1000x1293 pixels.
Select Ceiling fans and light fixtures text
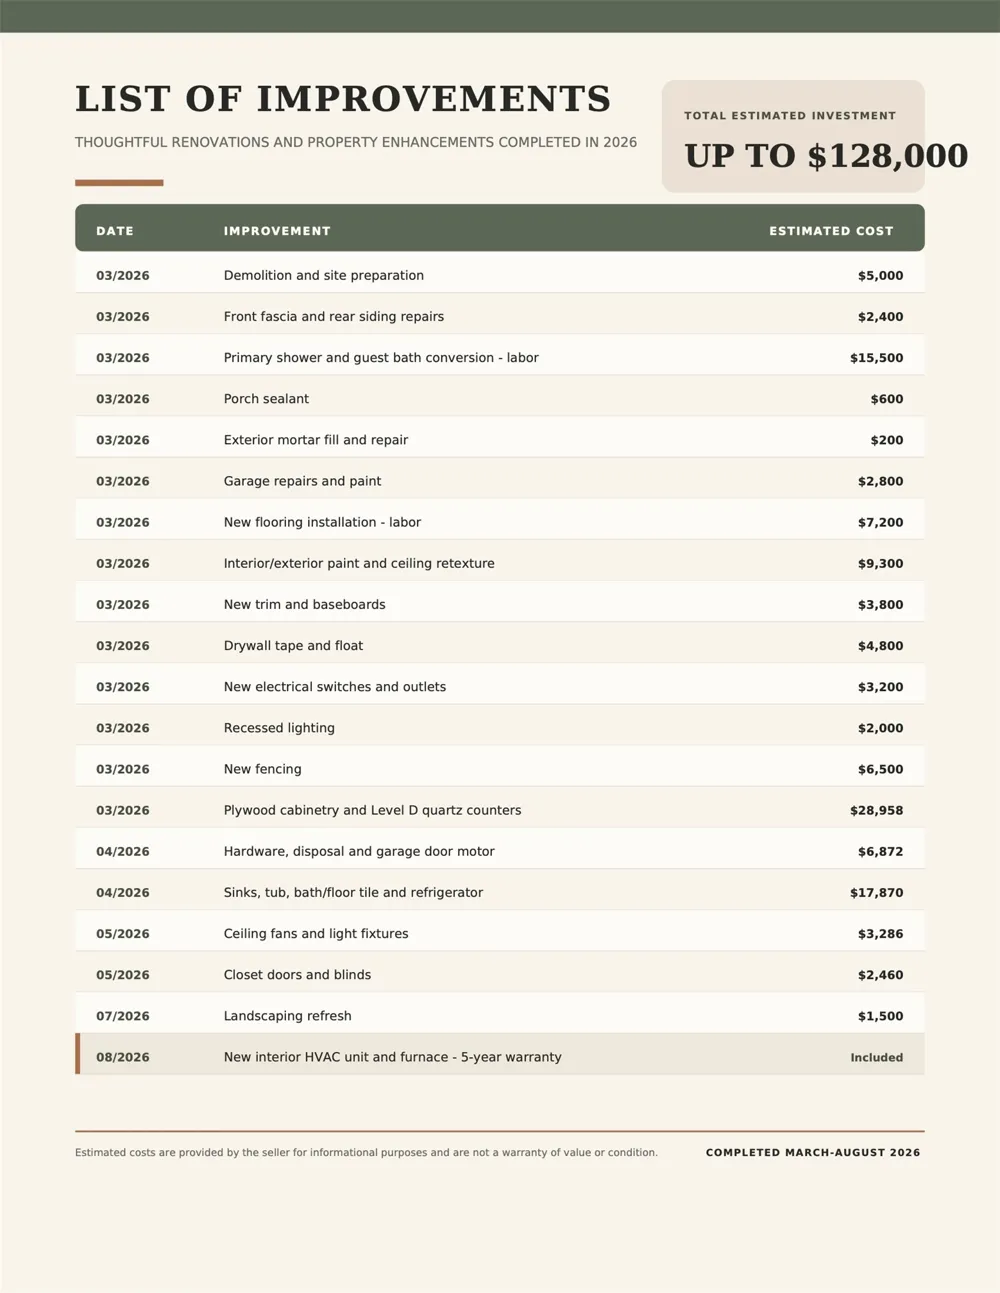(316, 934)
